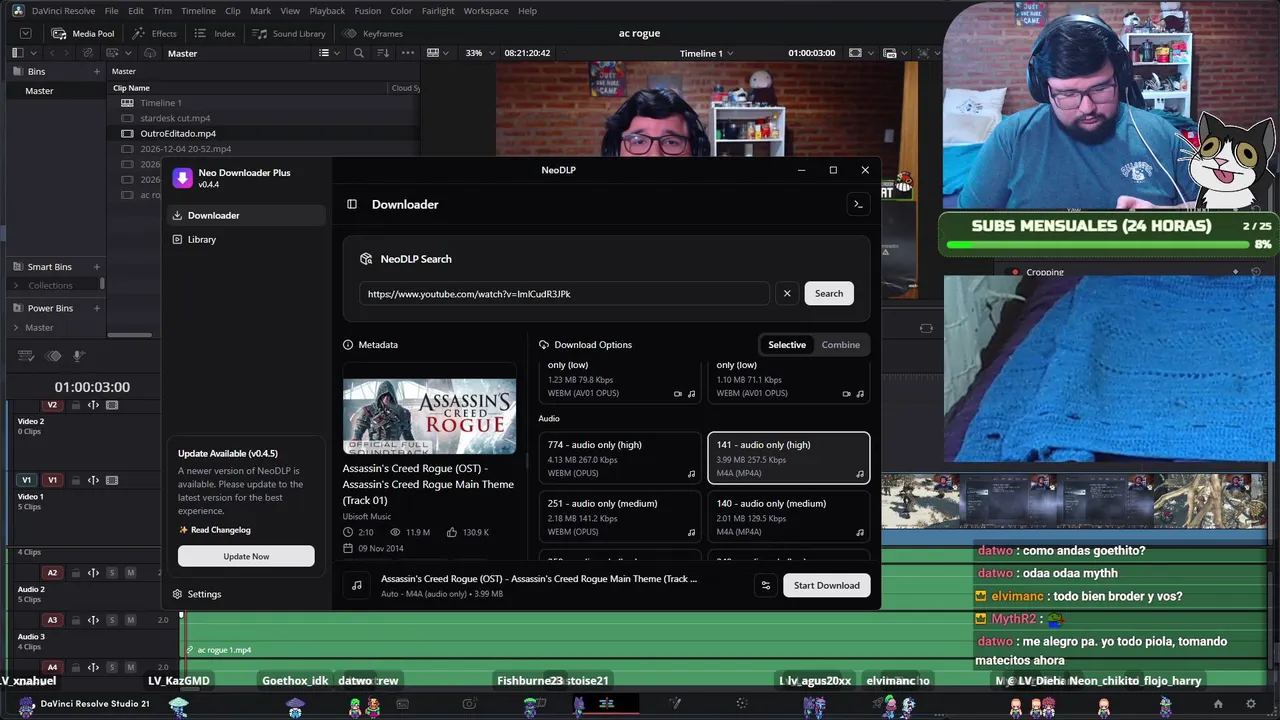Screen dimensions: 1280x720
Task: Click the Search button in NeoDLP
Action: [829, 293]
